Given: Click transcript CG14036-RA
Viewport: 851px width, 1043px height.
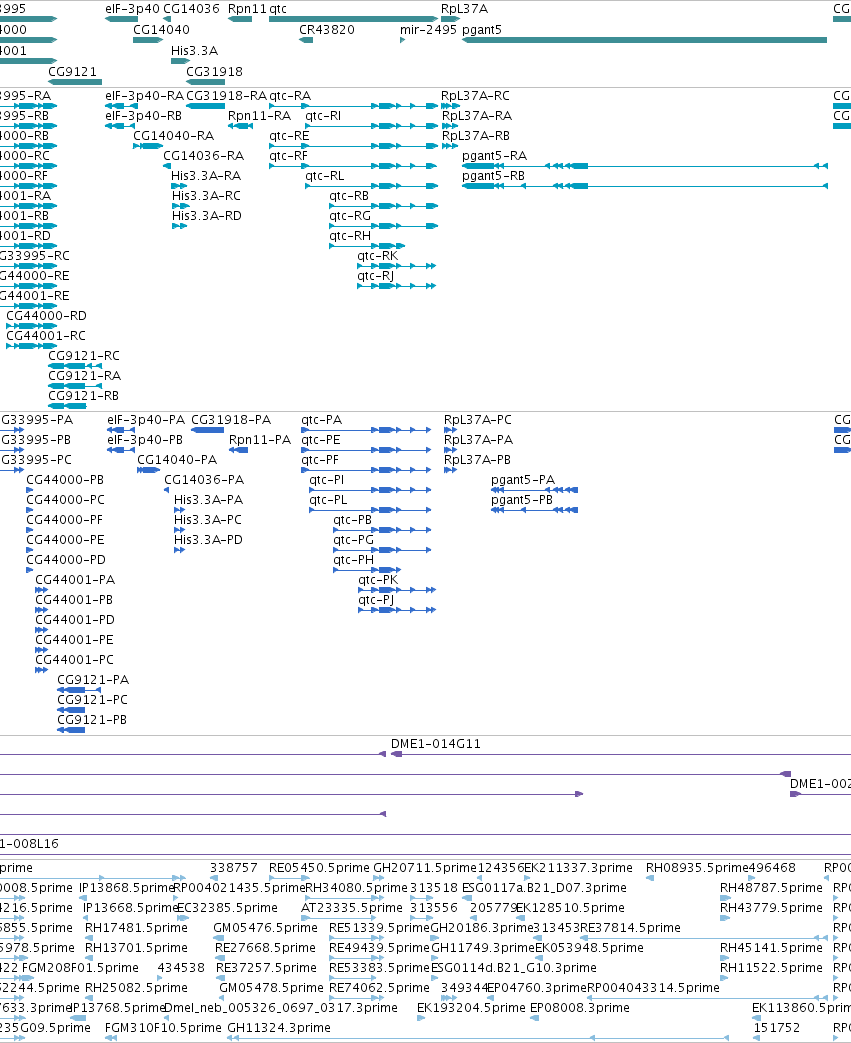Looking at the screenshot, I should click(204, 156).
